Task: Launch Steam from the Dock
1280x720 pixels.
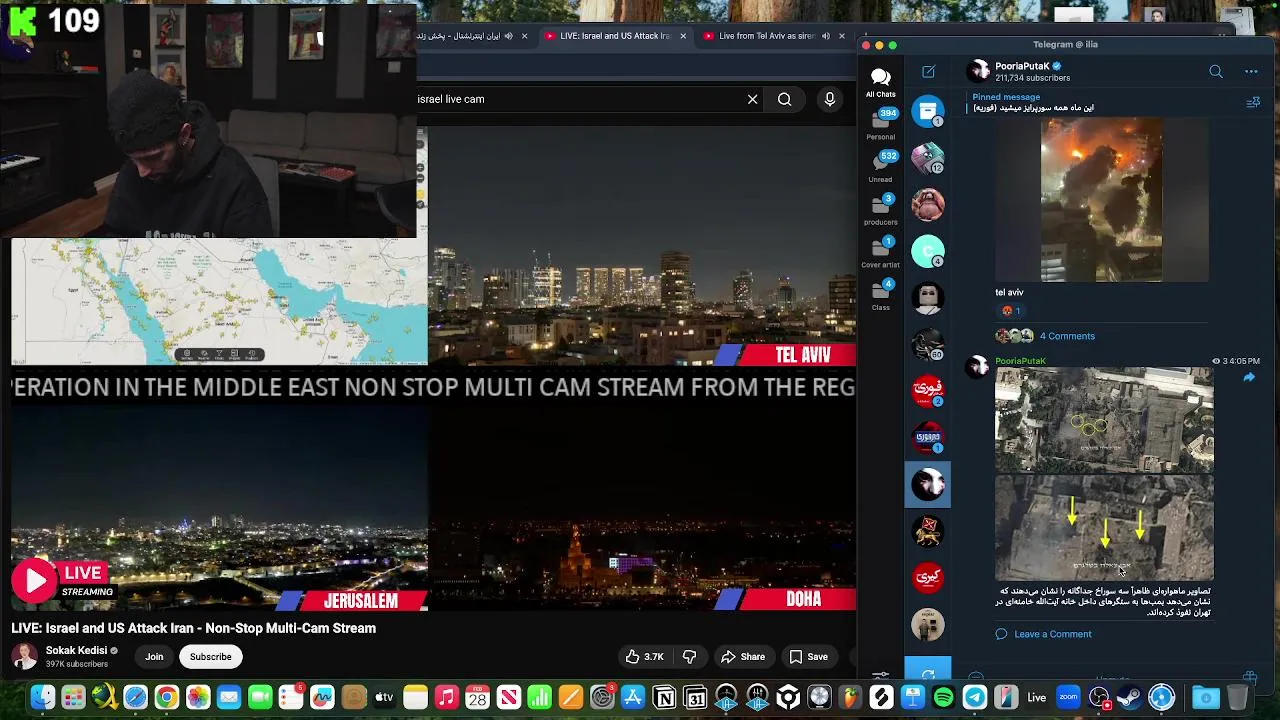Action: pyautogui.click(x=1130, y=697)
